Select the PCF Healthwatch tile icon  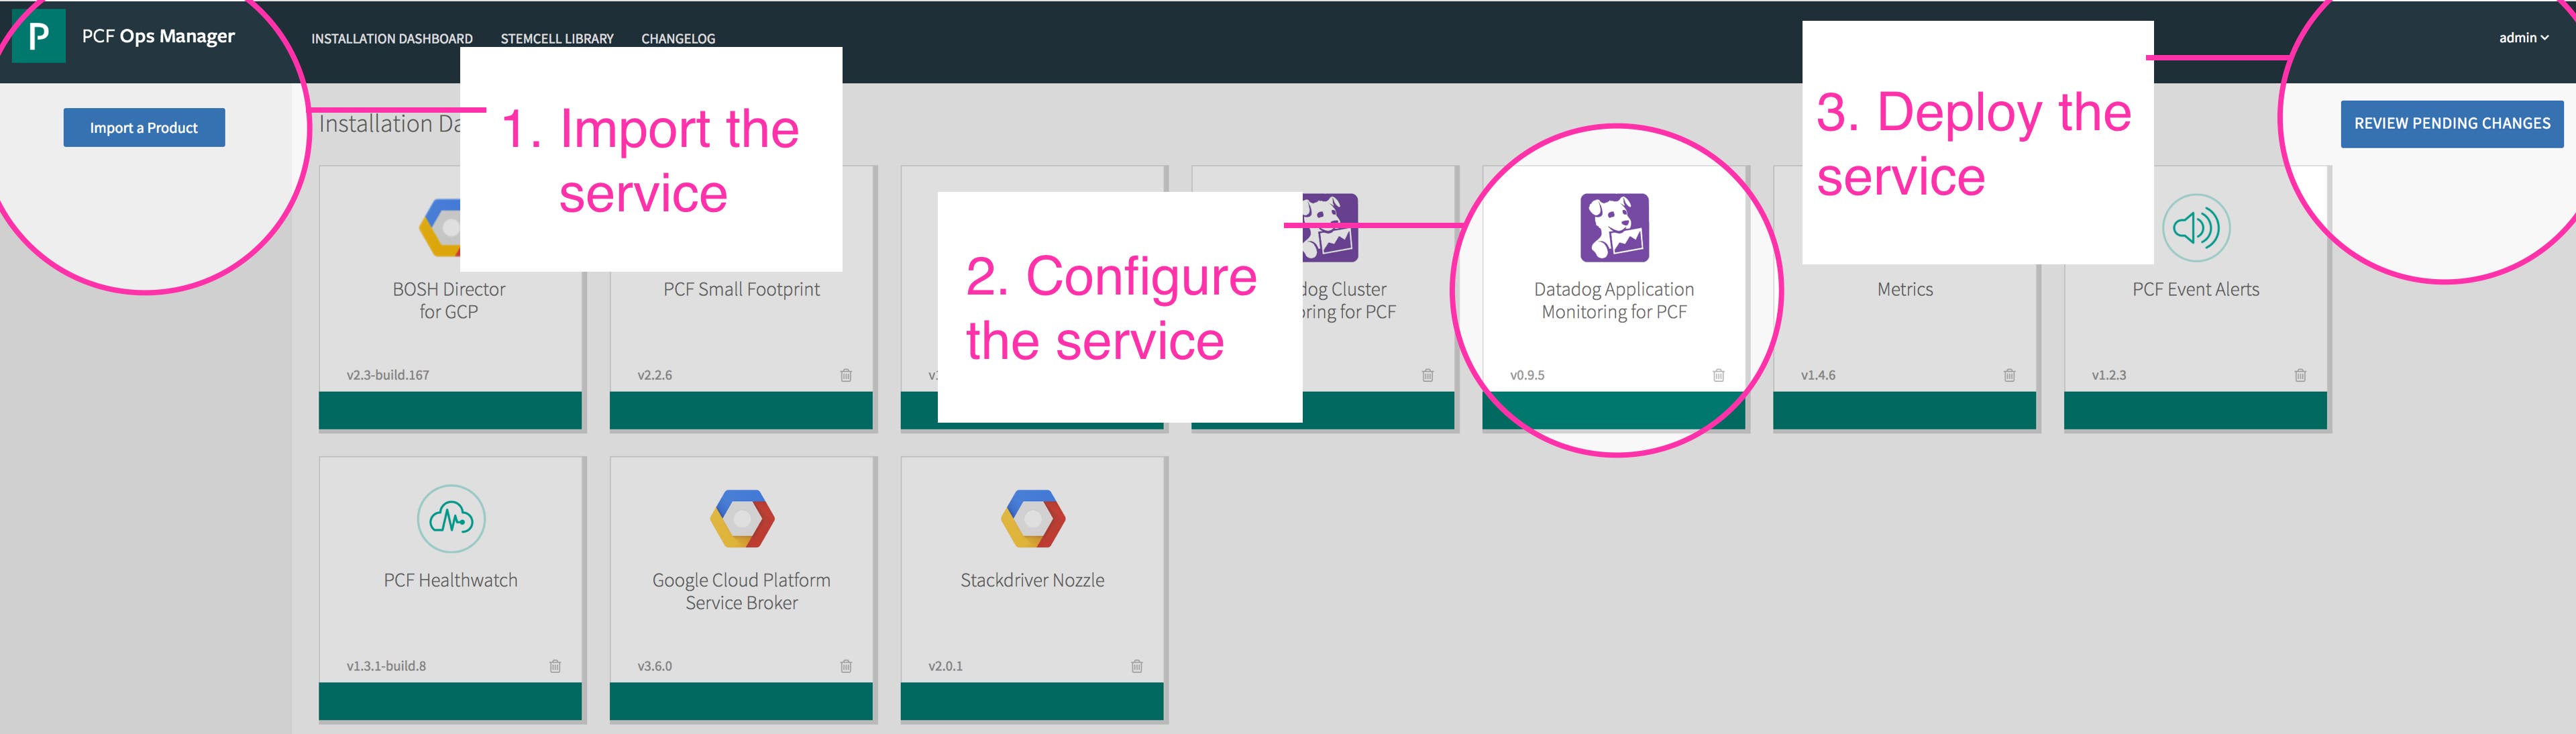pos(450,519)
